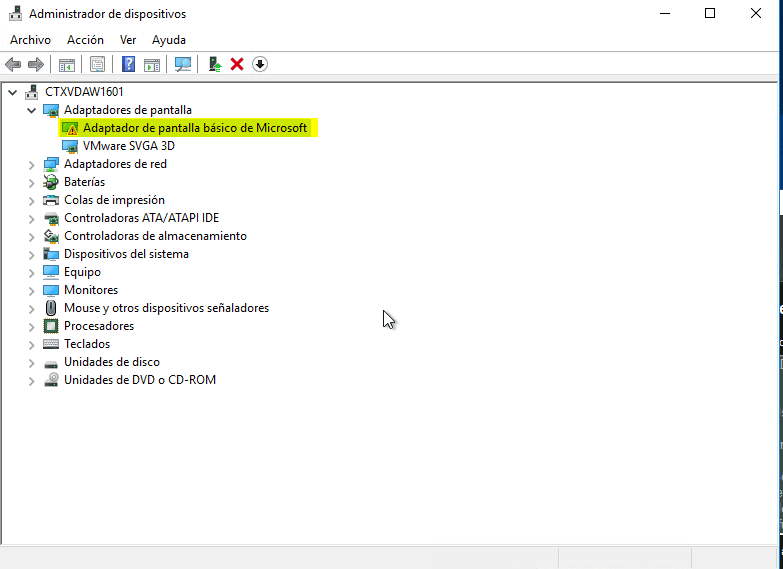Click the Forward arrow toolbar icon
This screenshot has height=569, width=783.
pyautogui.click(x=36, y=64)
